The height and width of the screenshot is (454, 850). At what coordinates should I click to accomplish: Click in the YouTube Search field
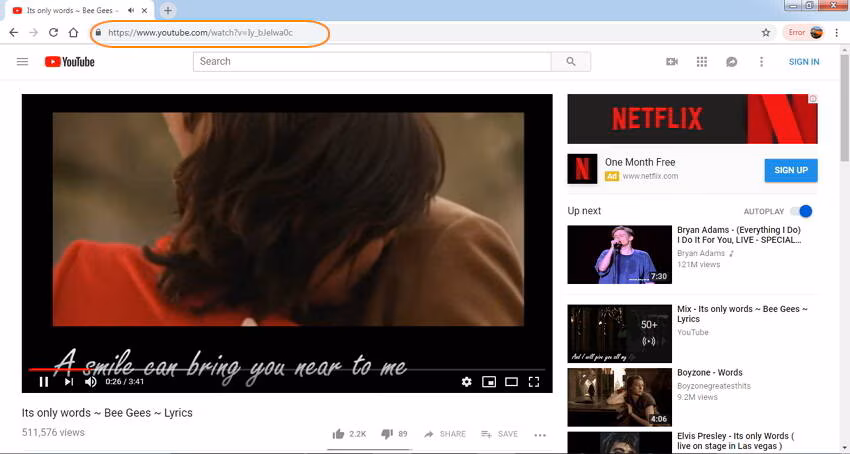click(372, 62)
